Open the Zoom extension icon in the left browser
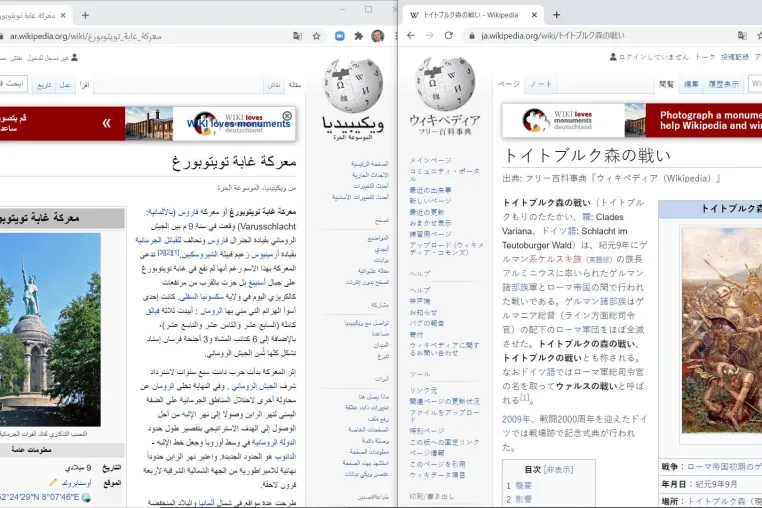Viewport: 762px width, 508px height. pyautogui.click(x=340, y=36)
